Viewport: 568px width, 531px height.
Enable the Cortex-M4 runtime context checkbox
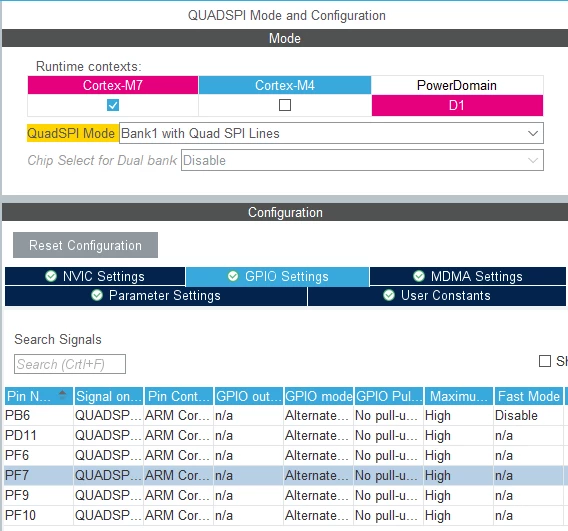285,105
